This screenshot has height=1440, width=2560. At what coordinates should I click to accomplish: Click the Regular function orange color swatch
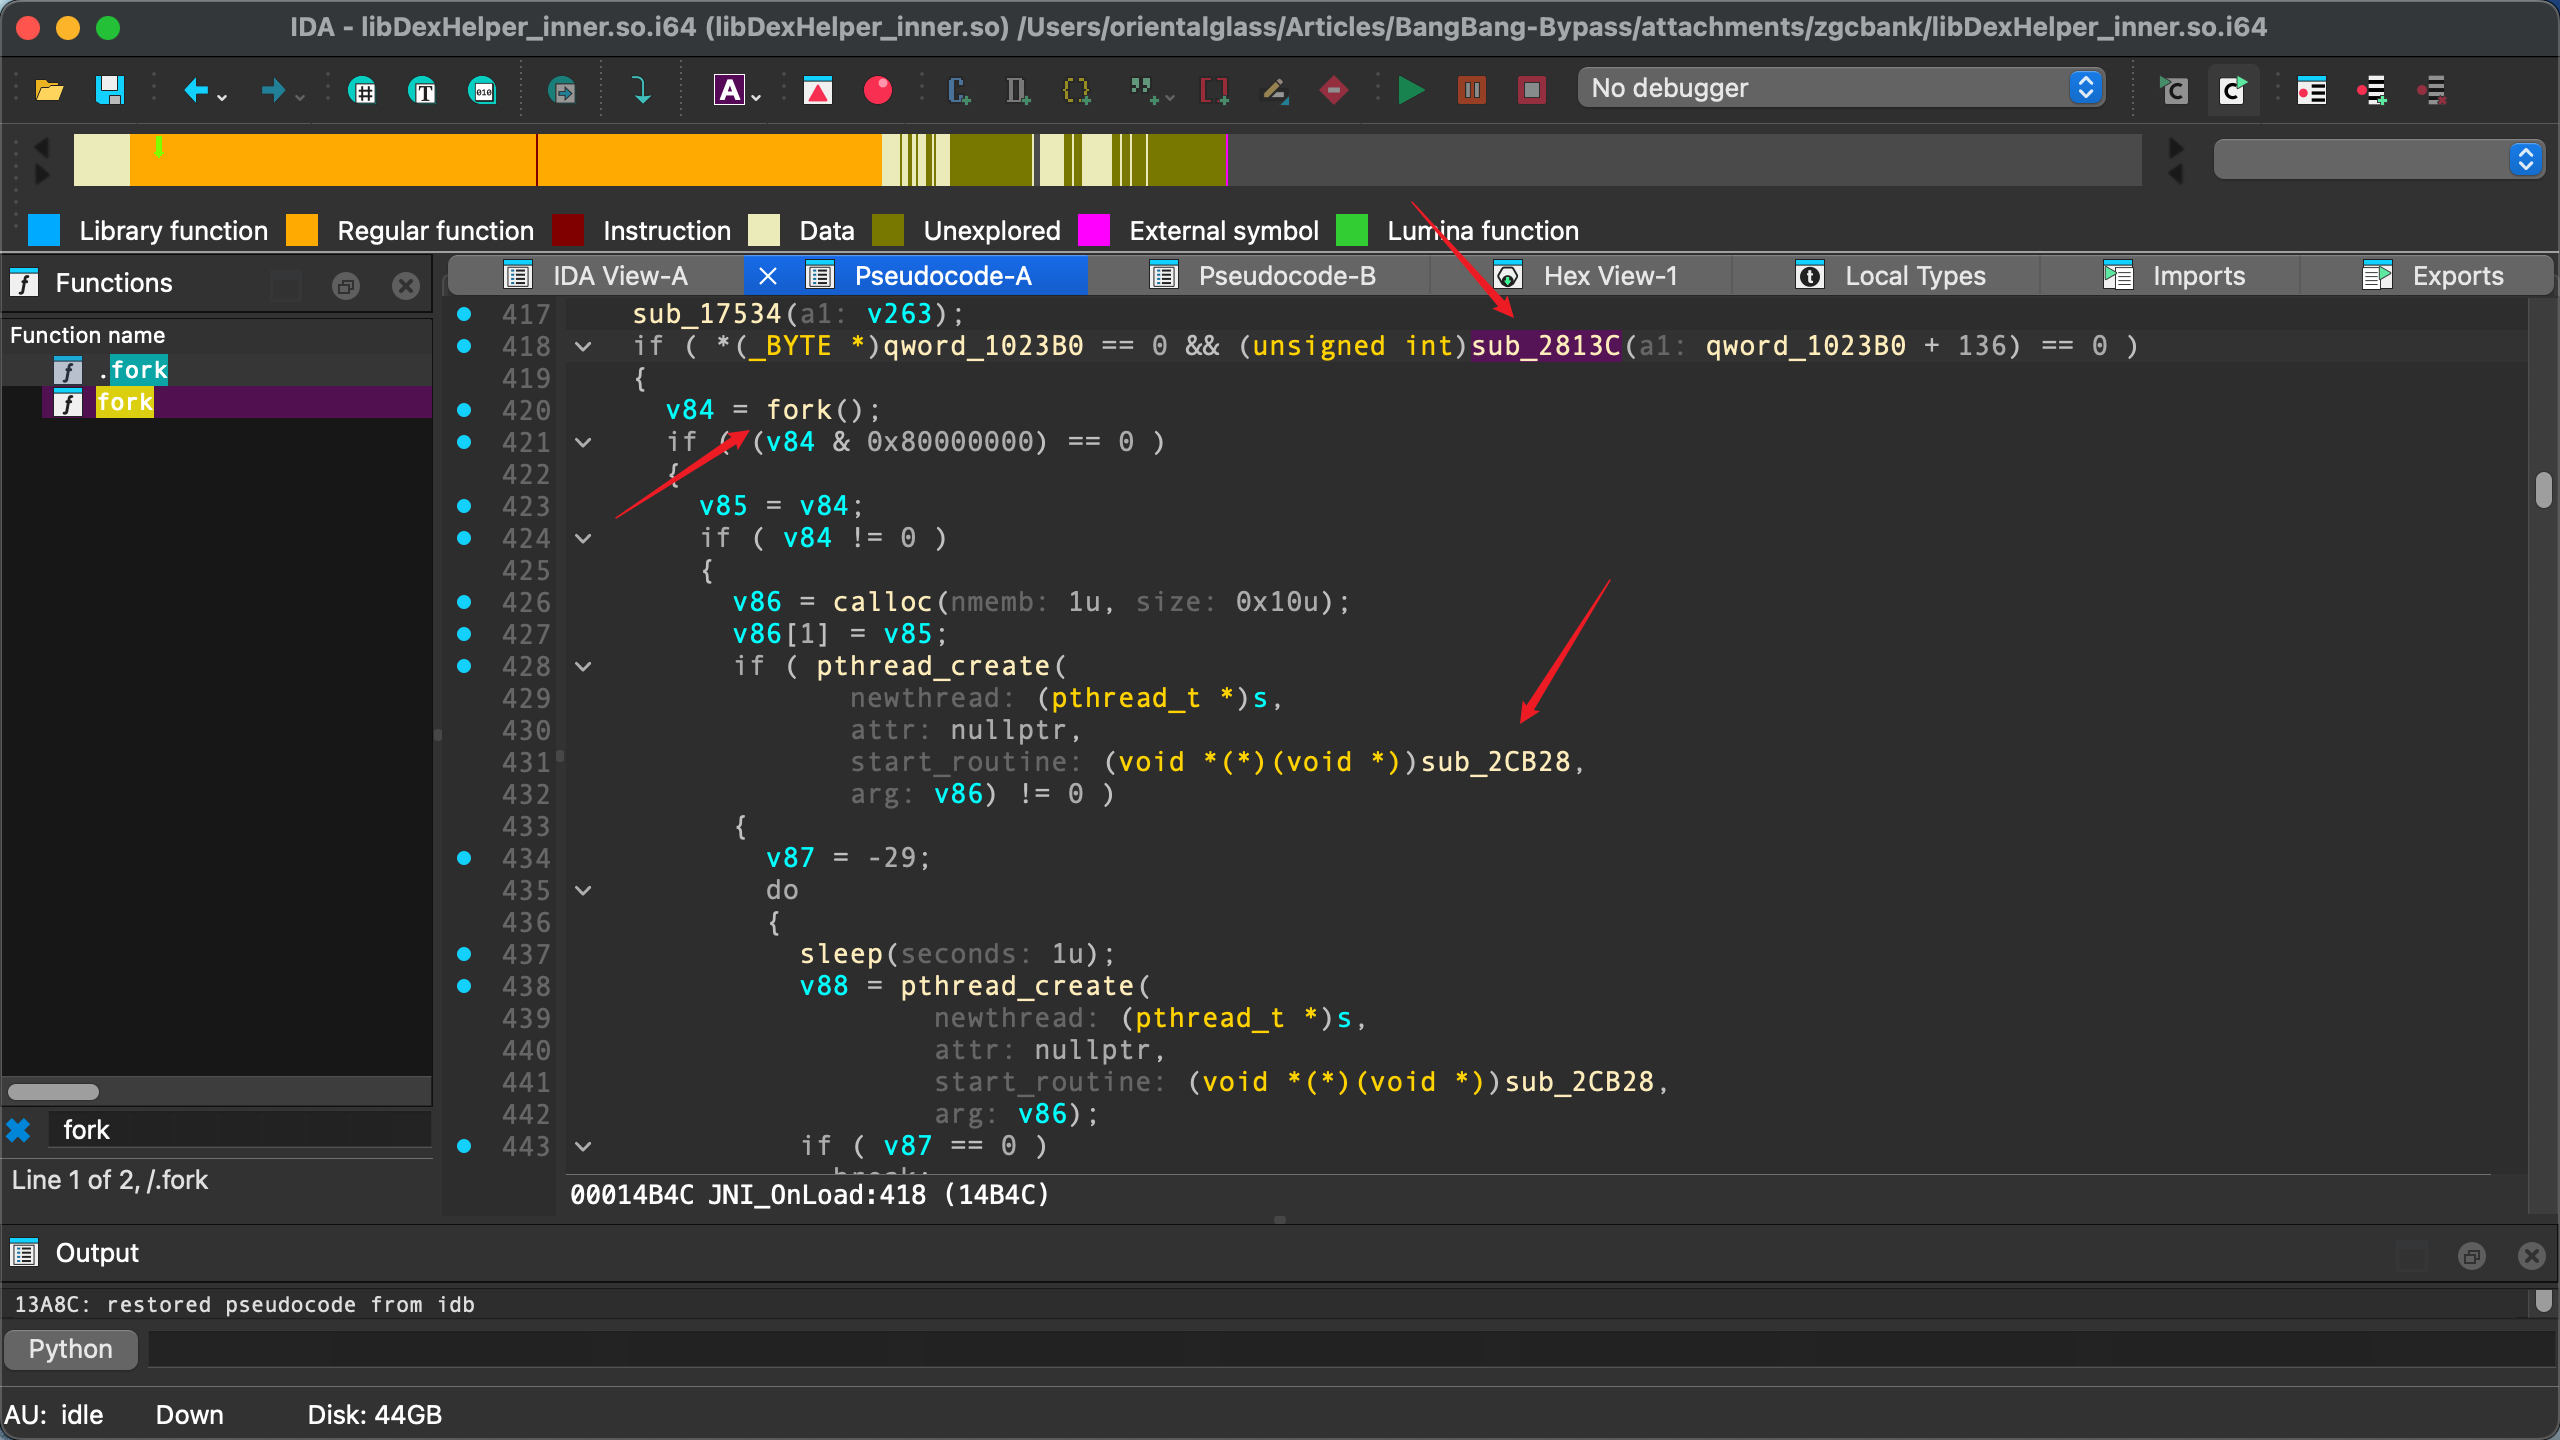[x=302, y=230]
